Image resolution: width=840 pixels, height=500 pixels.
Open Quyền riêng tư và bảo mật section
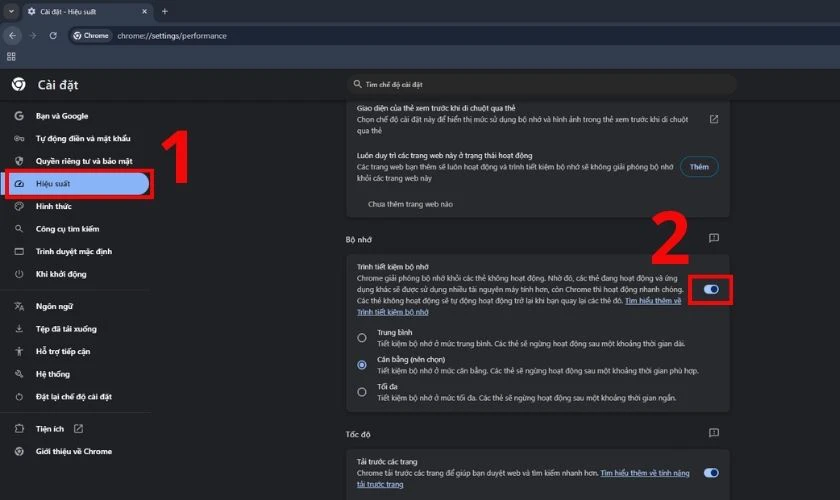click(x=83, y=161)
